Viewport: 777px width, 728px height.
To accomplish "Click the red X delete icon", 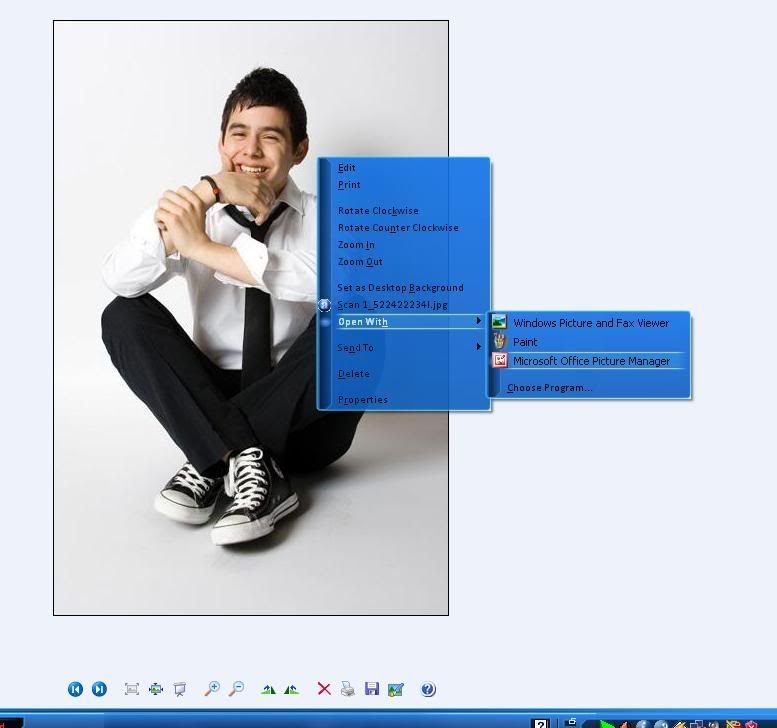I will tap(324, 689).
